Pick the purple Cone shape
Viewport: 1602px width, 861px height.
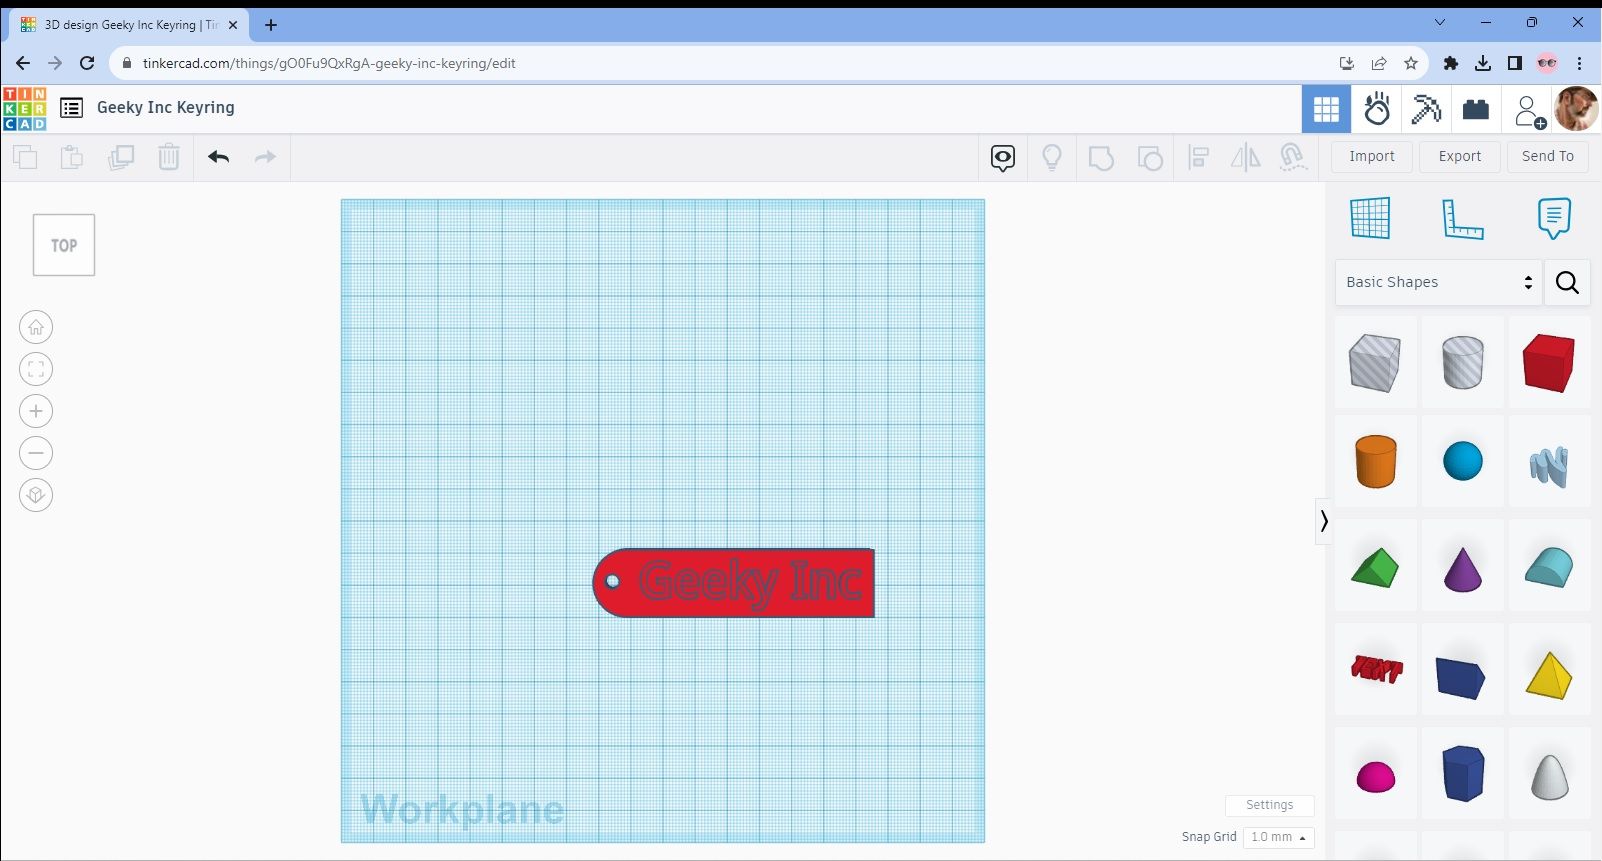pos(1462,567)
